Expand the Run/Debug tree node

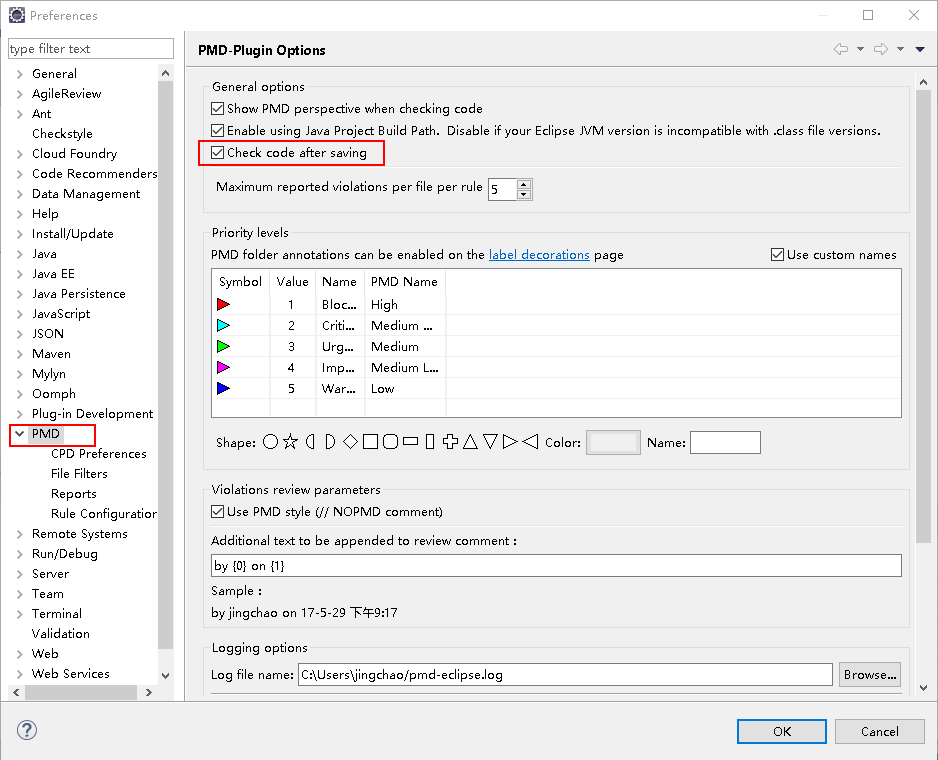20,554
